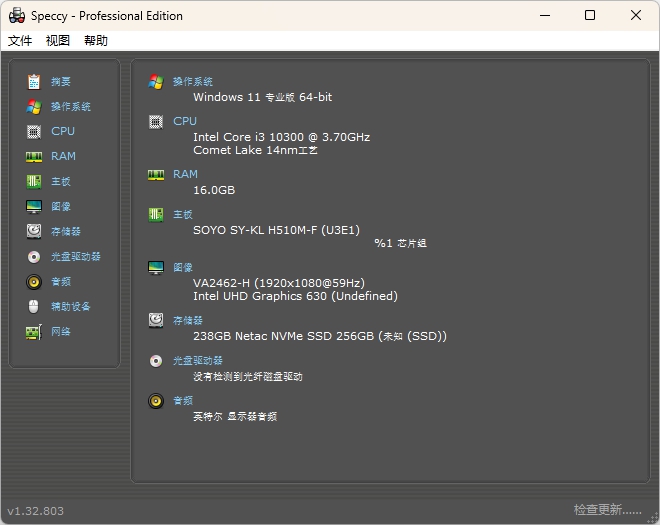Click the Speccy app icon in title bar
660x525 pixels.
pyautogui.click(x=17, y=16)
